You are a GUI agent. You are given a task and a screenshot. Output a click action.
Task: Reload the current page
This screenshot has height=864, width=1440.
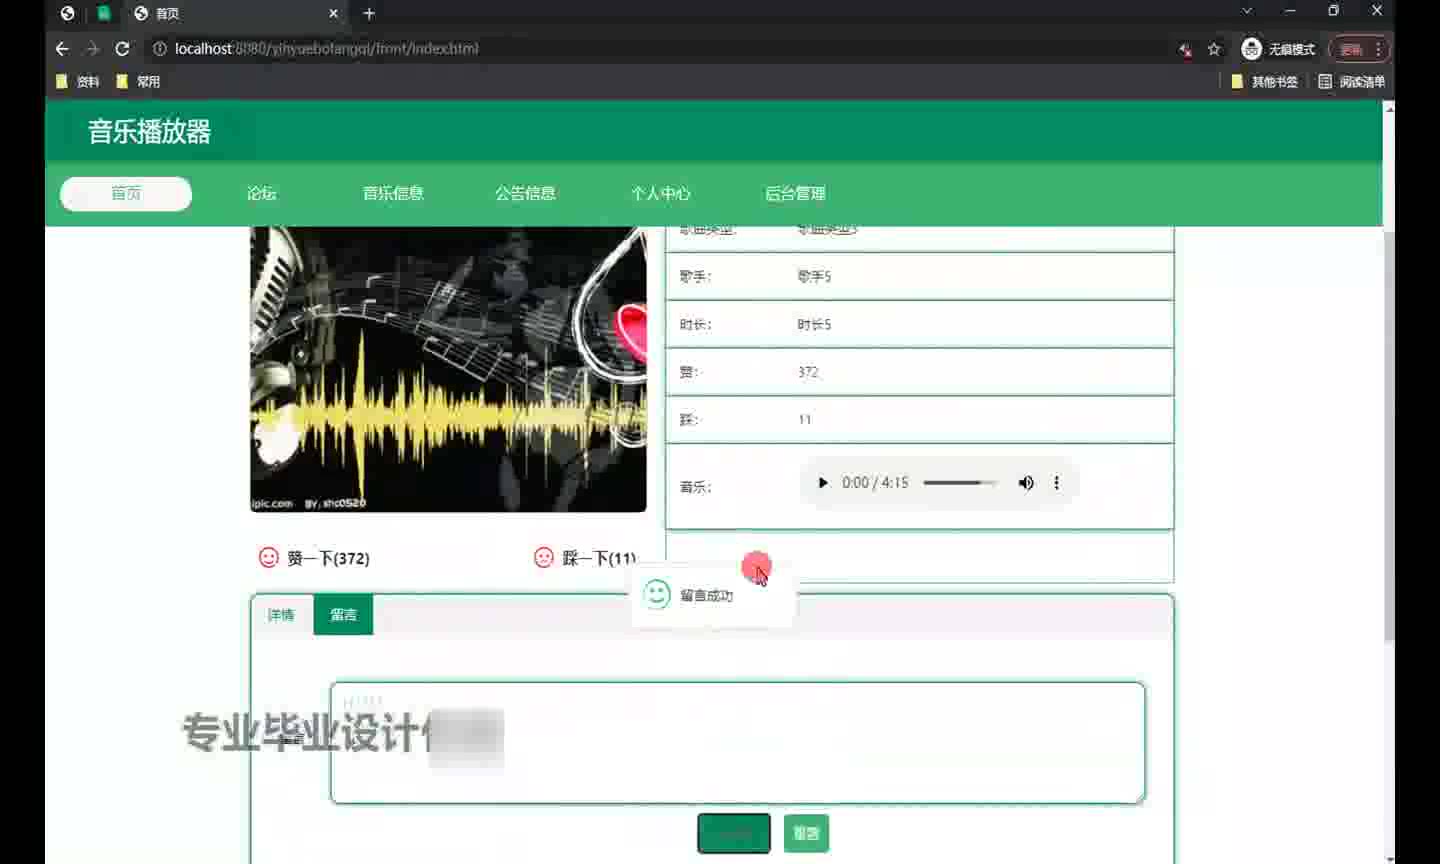122,49
